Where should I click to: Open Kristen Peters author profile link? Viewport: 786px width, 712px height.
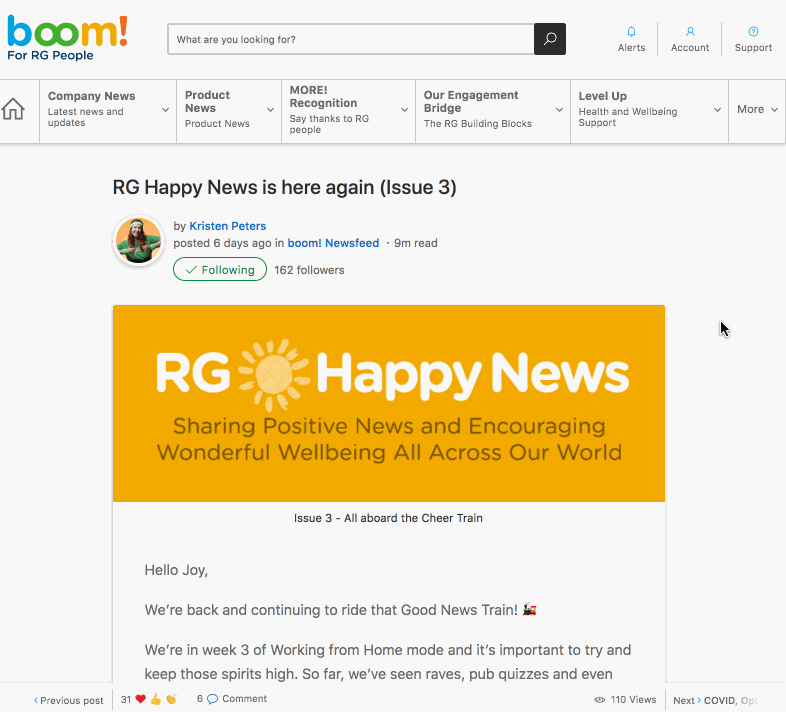coord(227,226)
